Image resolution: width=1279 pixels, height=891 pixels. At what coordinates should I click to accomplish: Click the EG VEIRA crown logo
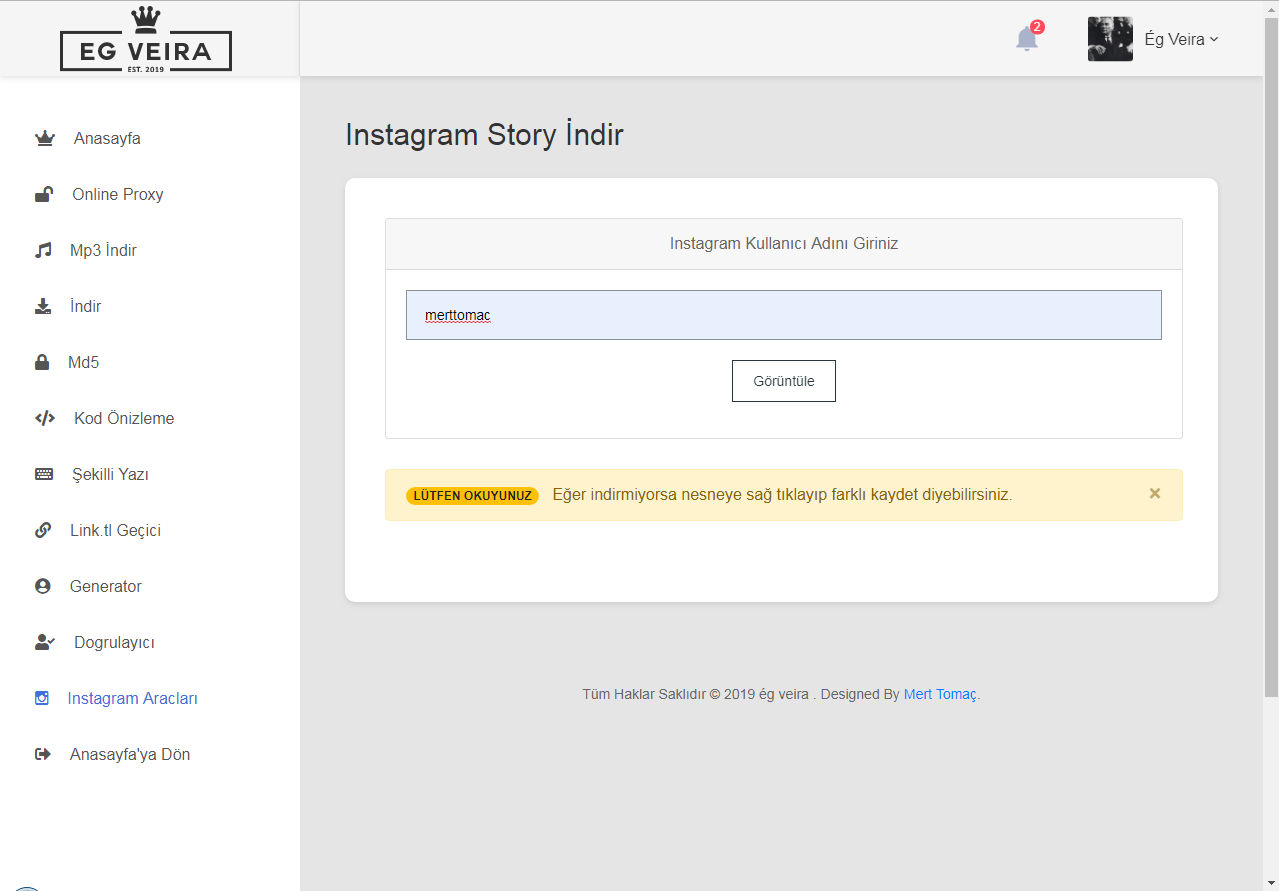tap(146, 39)
